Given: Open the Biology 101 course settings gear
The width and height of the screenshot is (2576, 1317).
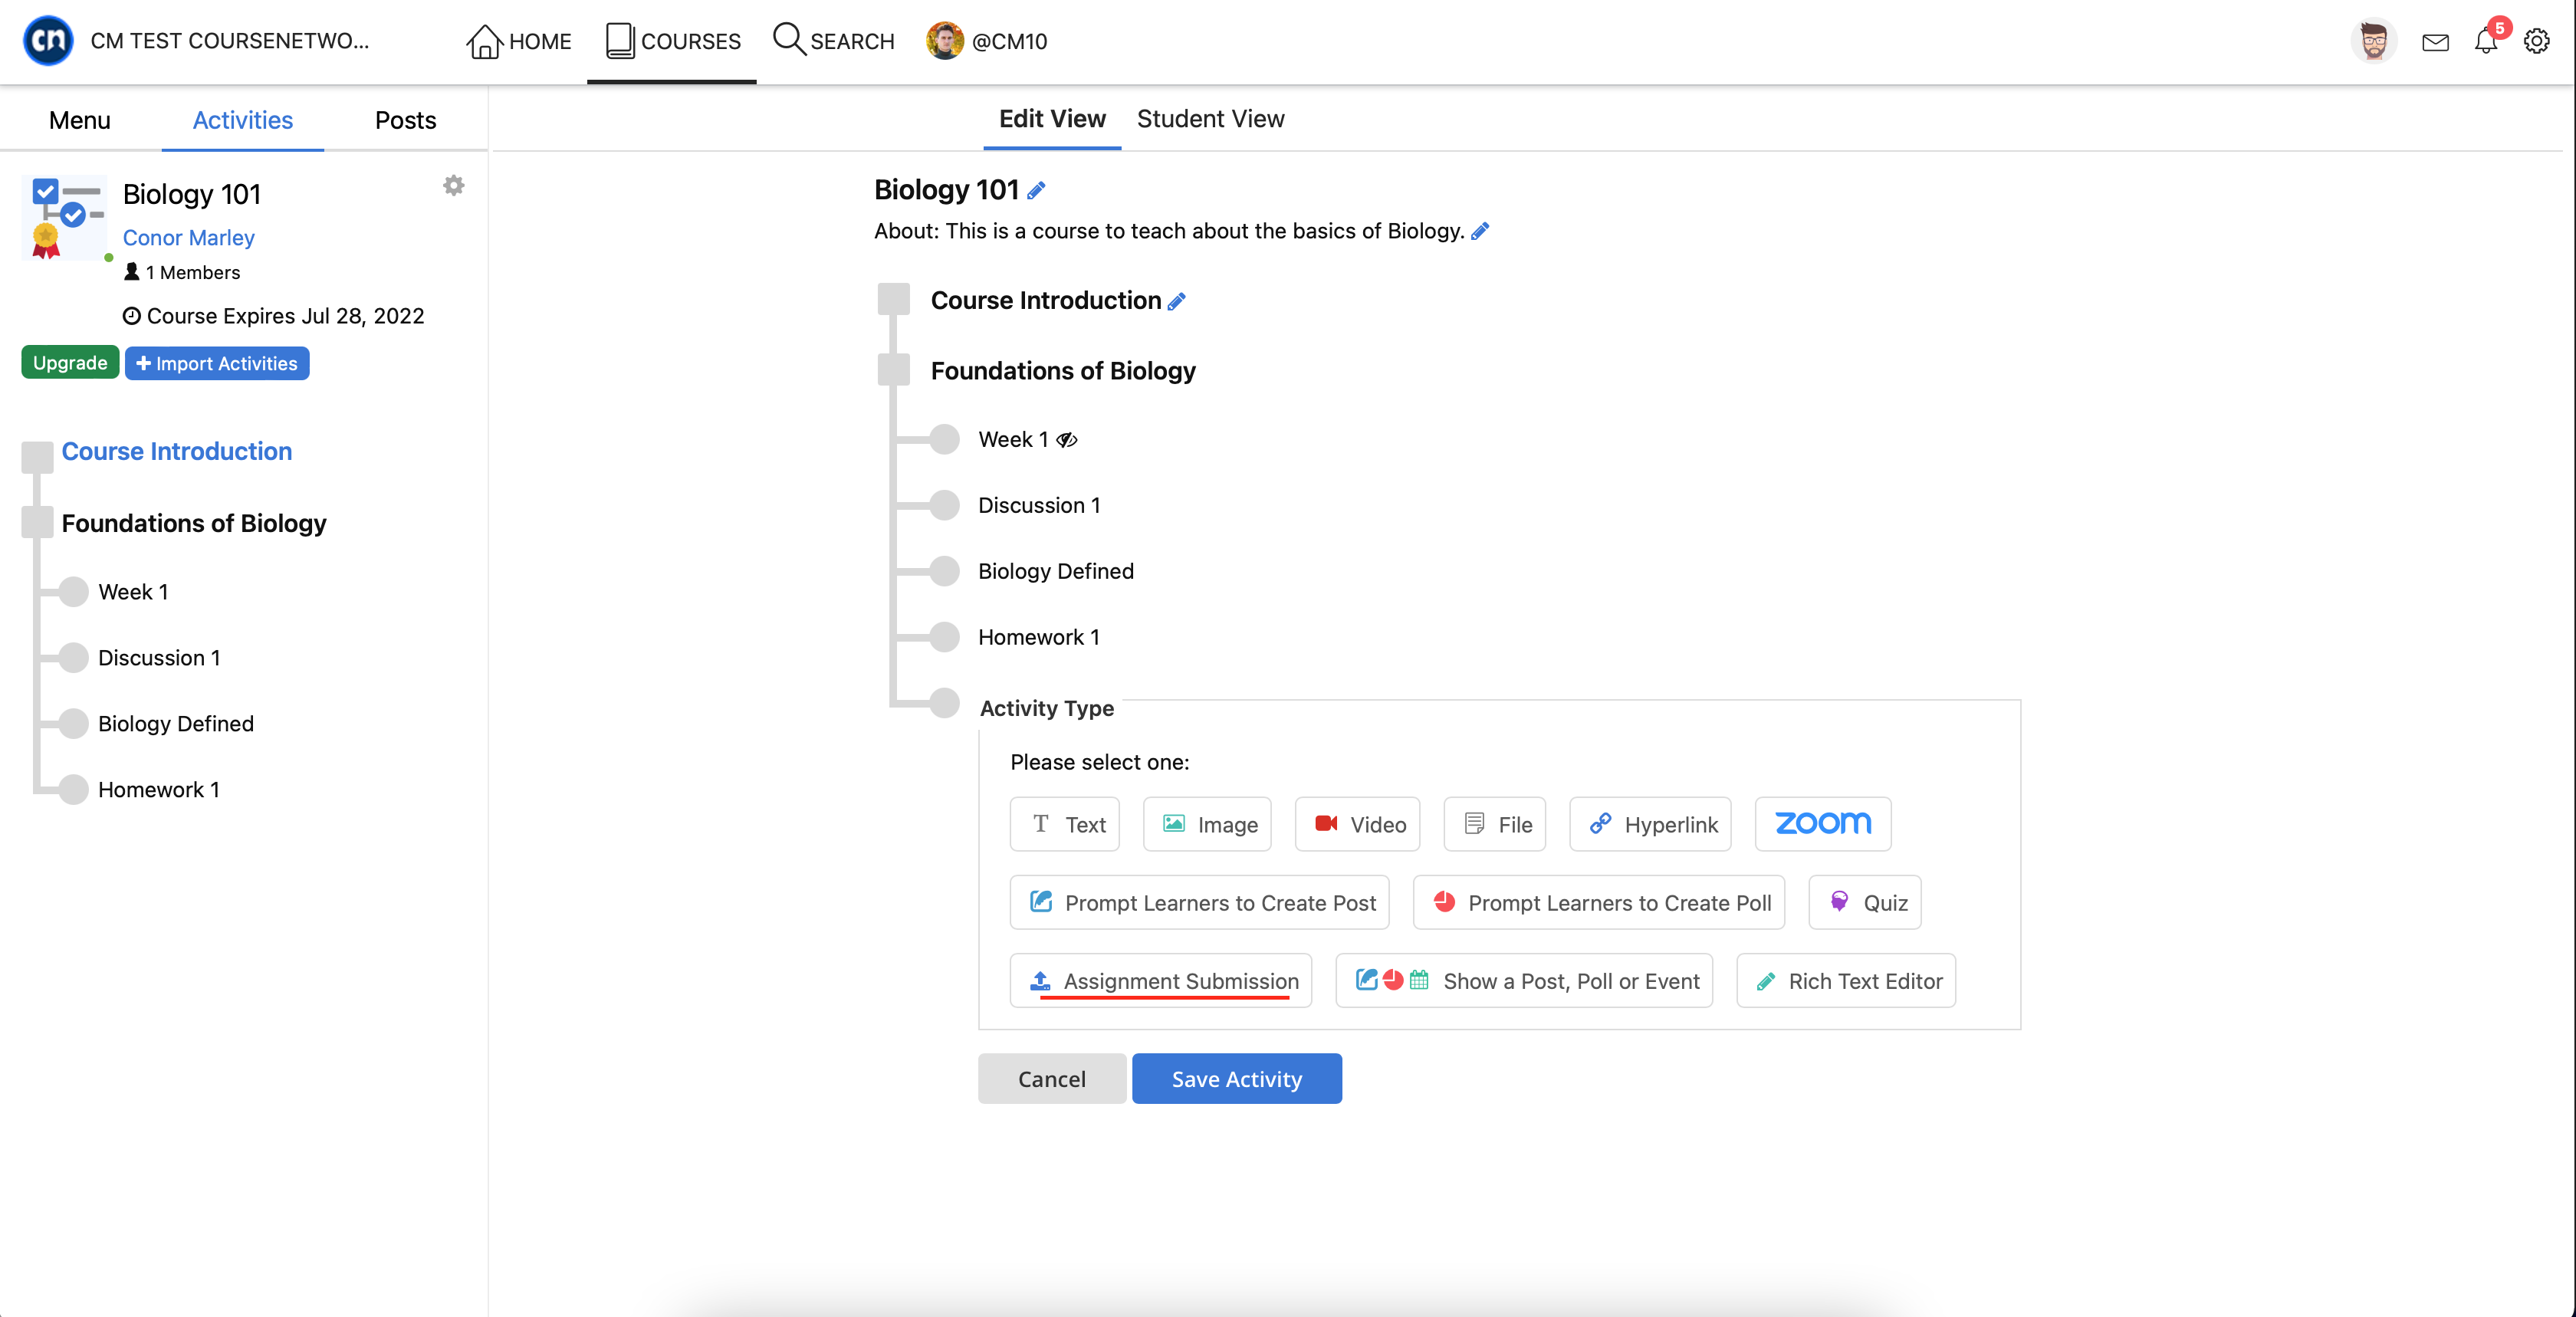Looking at the screenshot, I should click(454, 186).
